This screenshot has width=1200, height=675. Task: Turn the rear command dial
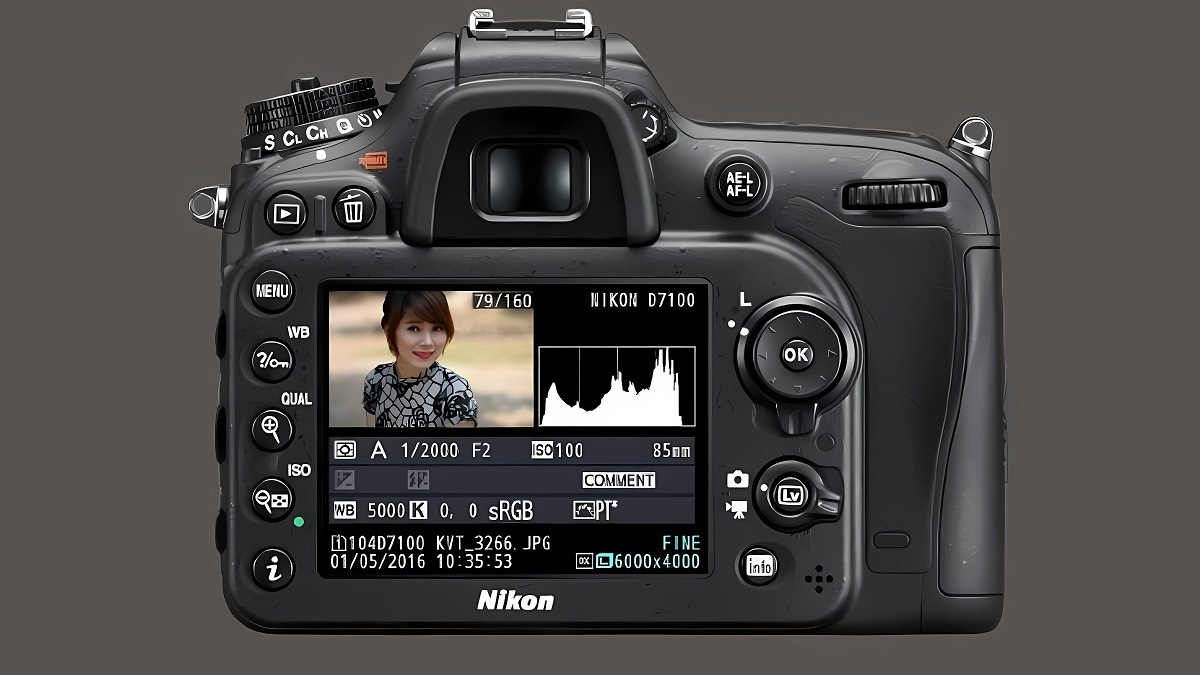[895, 195]
